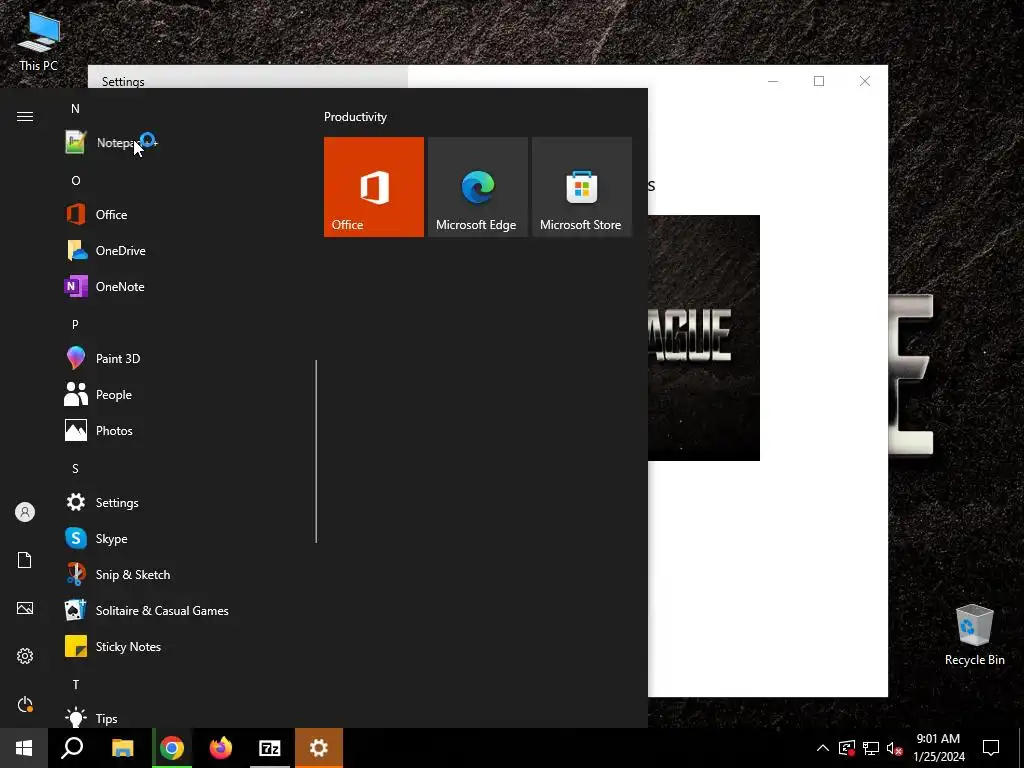Viewport: 1024px width, 768px height.
Task: Click the muted volume tray icon
Action: coord(895,748)
